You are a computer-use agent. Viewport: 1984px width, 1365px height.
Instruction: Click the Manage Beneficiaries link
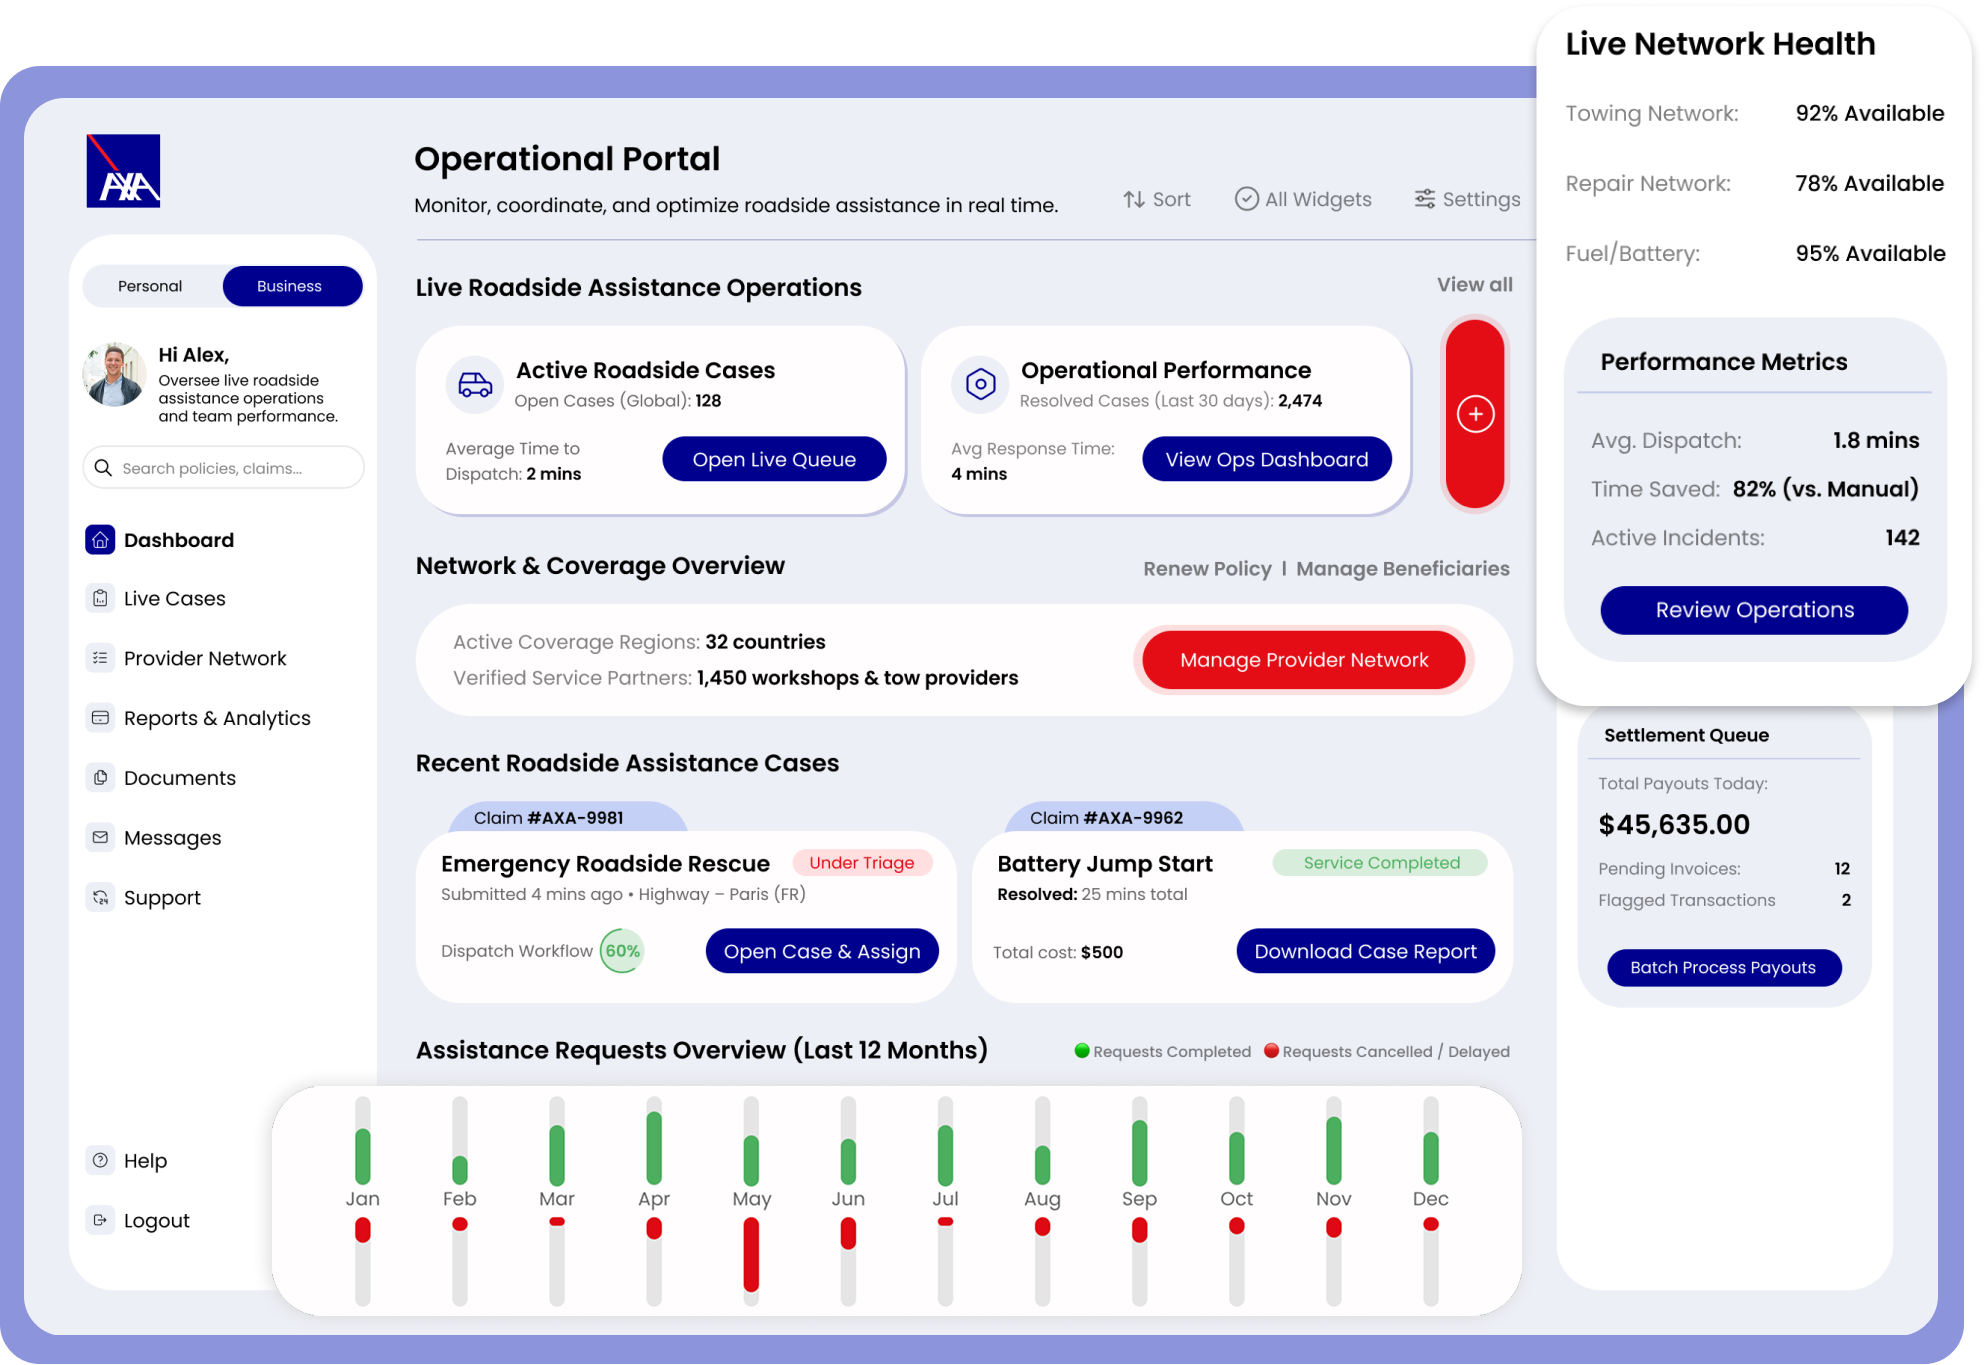coord(1402,569)
